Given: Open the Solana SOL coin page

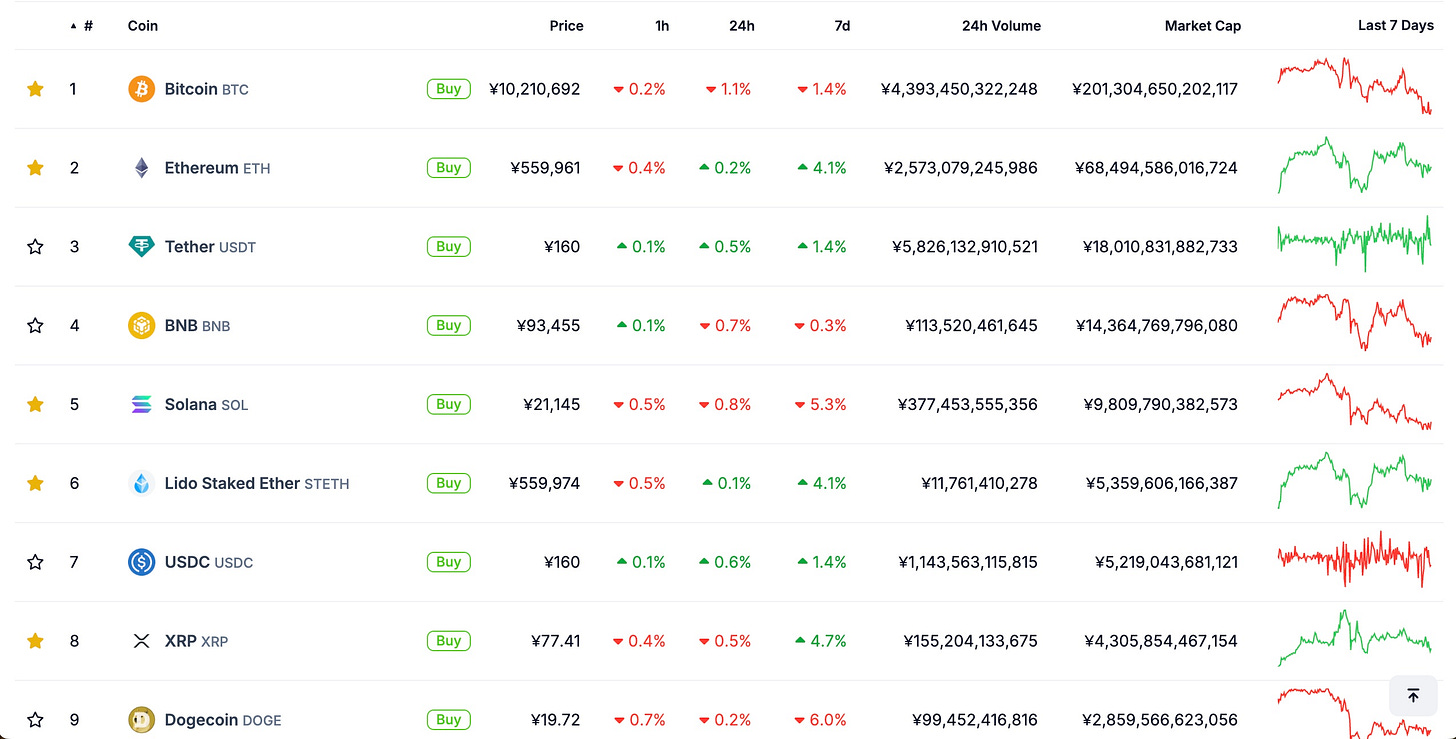Looking at the screenshot, I should pos(207,404).
